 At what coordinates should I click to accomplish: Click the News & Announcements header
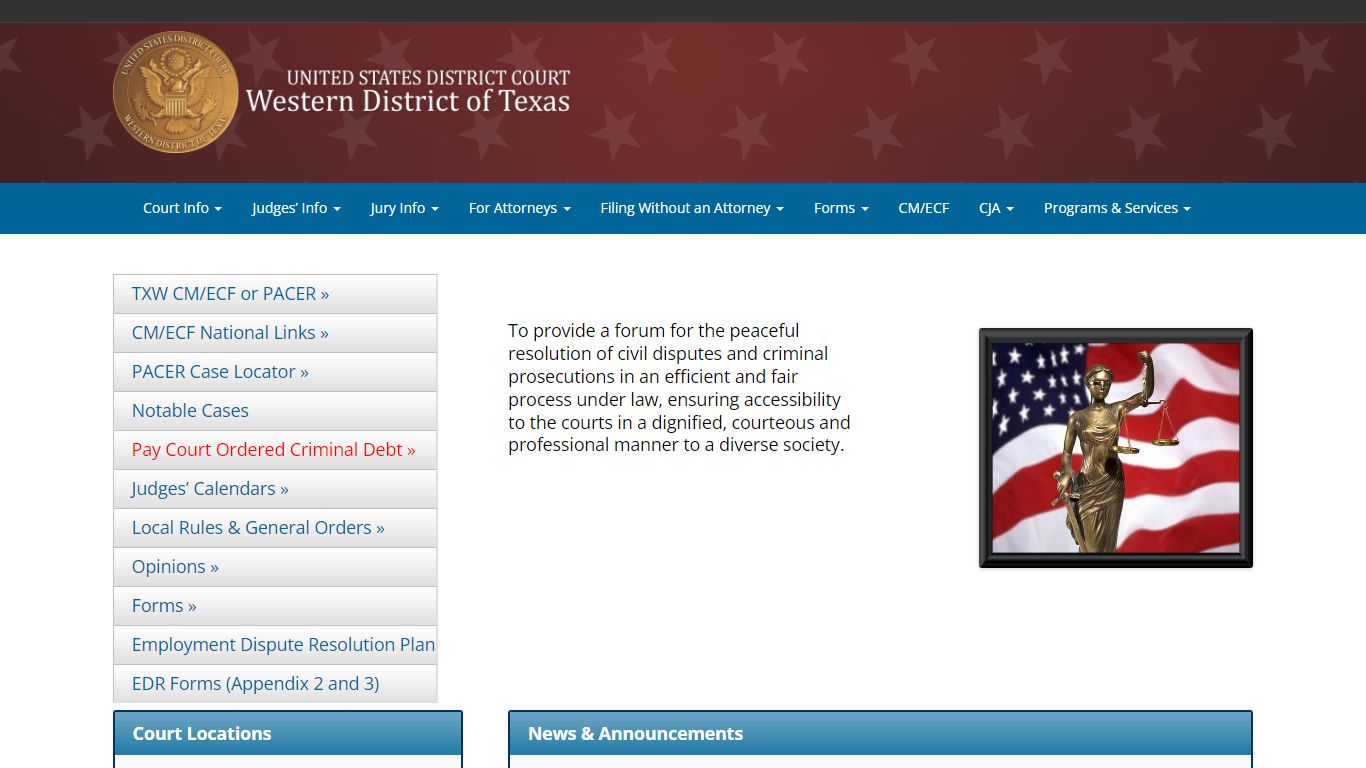click(x=880, y=734)
